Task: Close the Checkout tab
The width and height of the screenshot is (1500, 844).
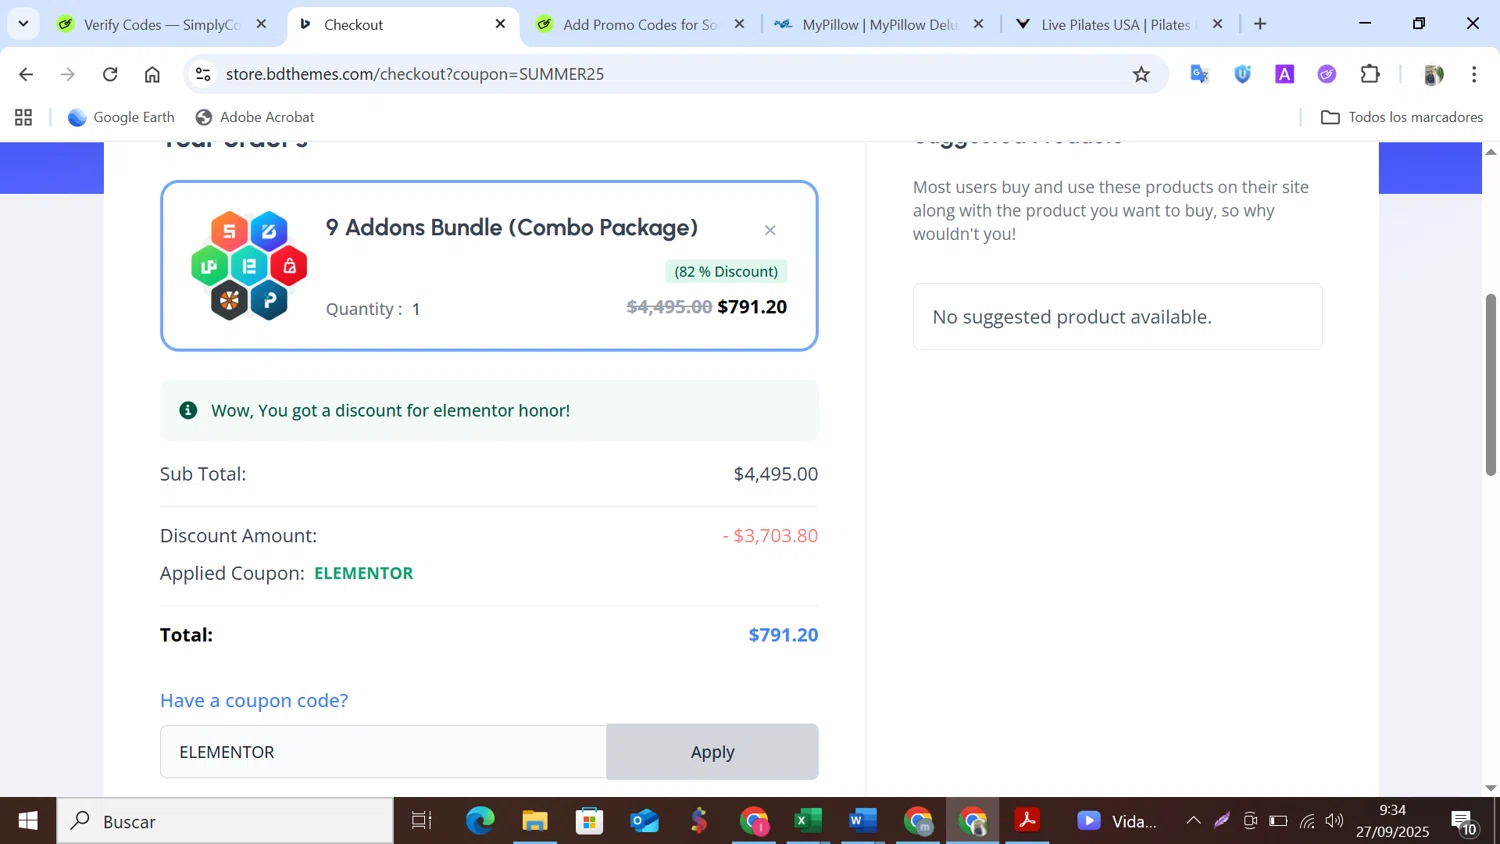Action: pos(500,24)
